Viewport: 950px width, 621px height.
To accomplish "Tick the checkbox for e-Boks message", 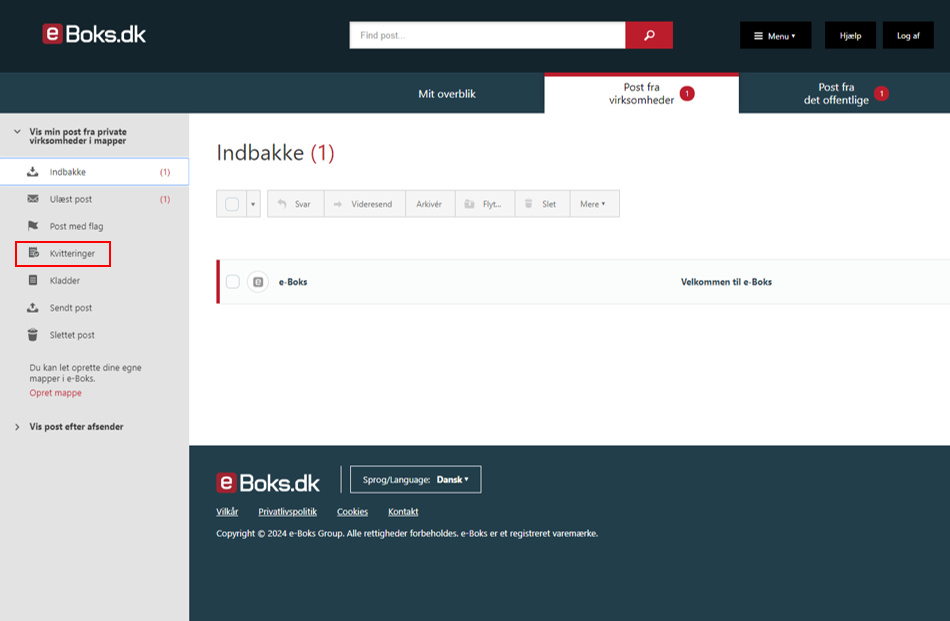I will point(233,282).
